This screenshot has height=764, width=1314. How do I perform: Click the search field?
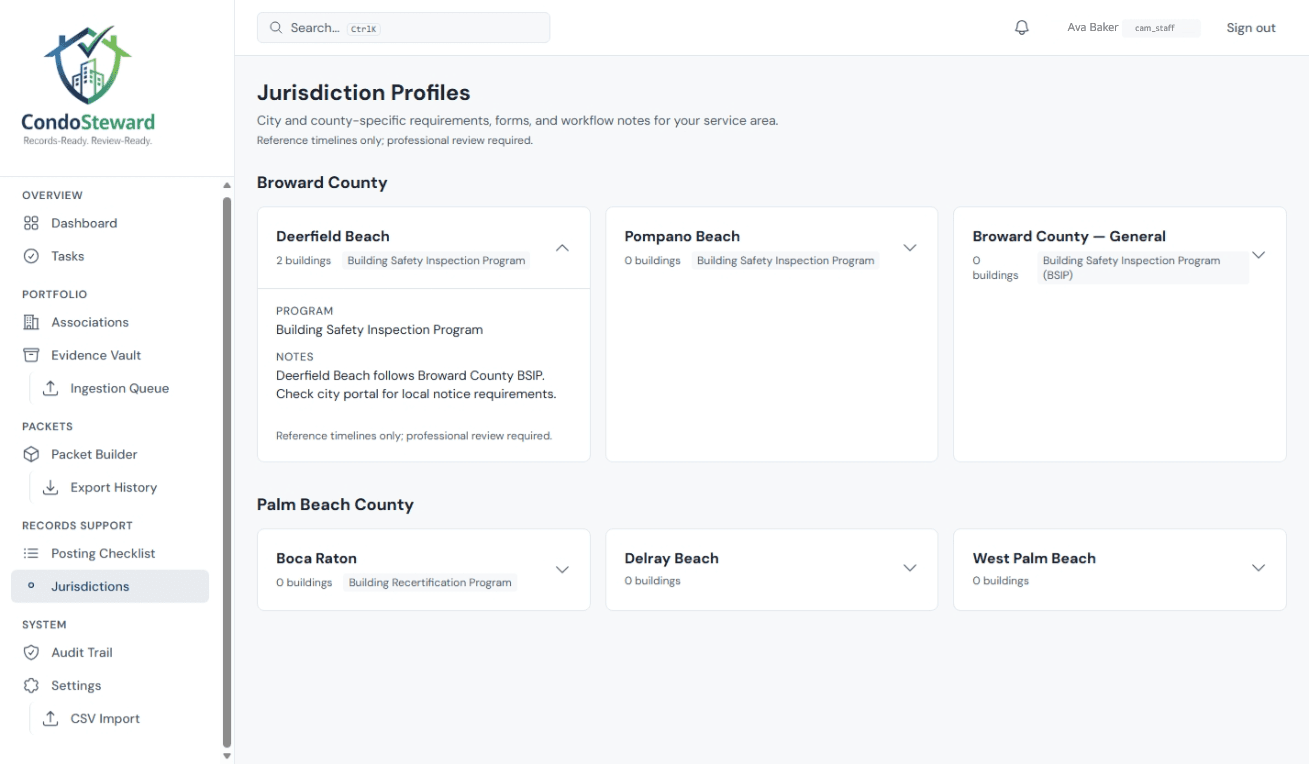pos(403,27)
